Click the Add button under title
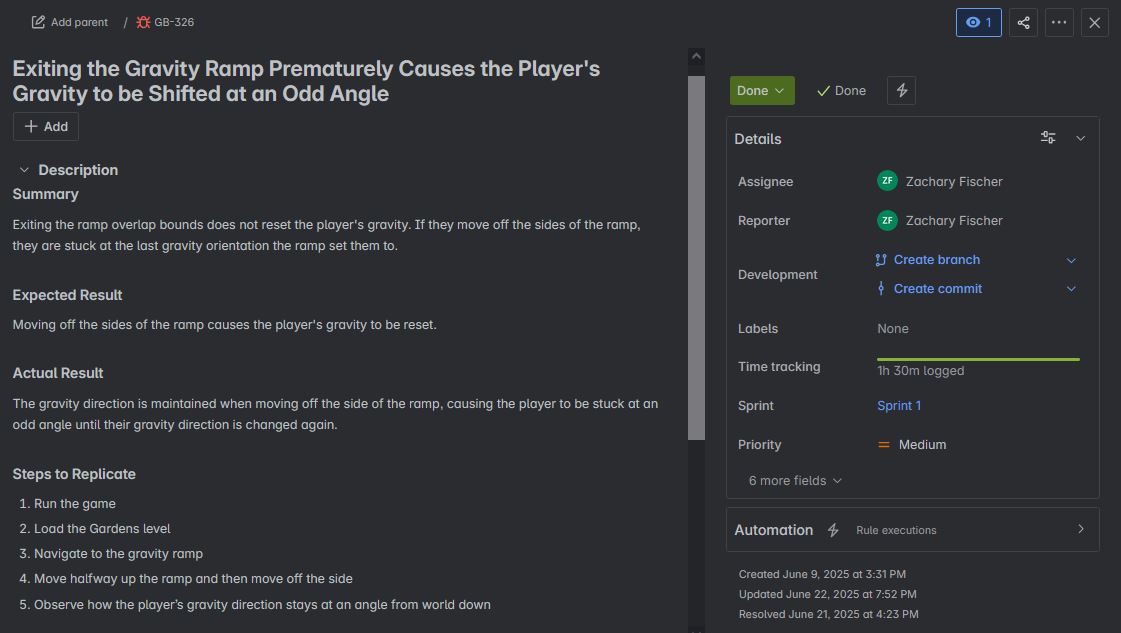Viewport: 1121px width, 633px height. tap(46, 126)
